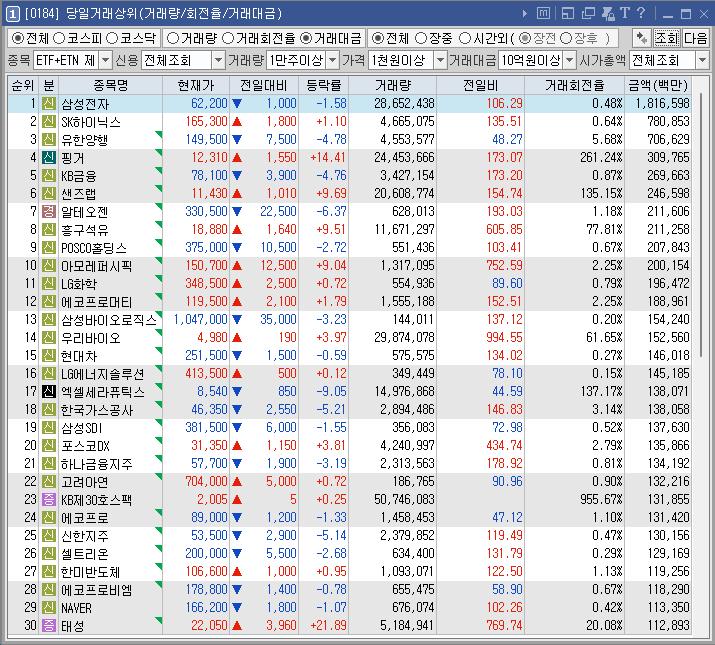Screen dimensions: 715x645
Task: Click 아모레퍼시픽 current price 150,700
Action: (206, 265)
